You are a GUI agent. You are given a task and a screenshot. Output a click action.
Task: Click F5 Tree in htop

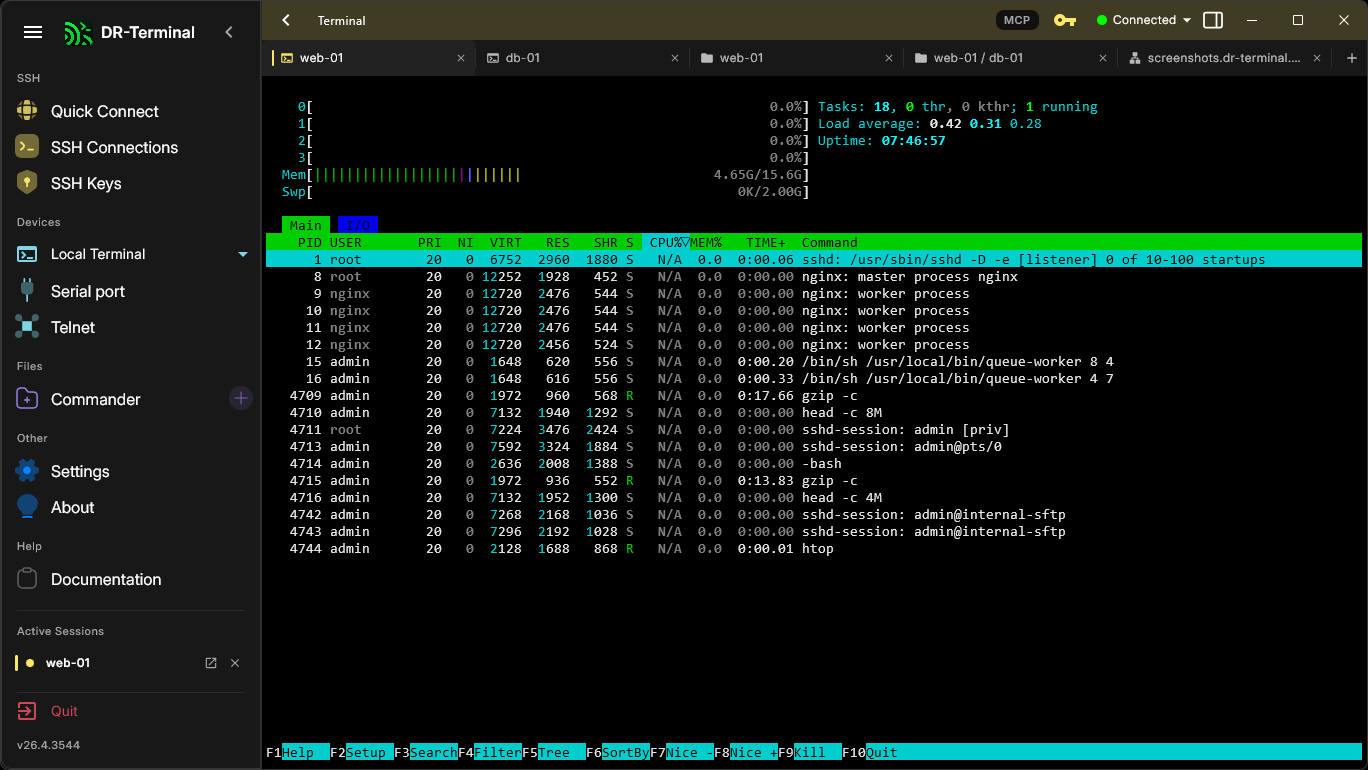pyautogui.click(x=554, y=752)
